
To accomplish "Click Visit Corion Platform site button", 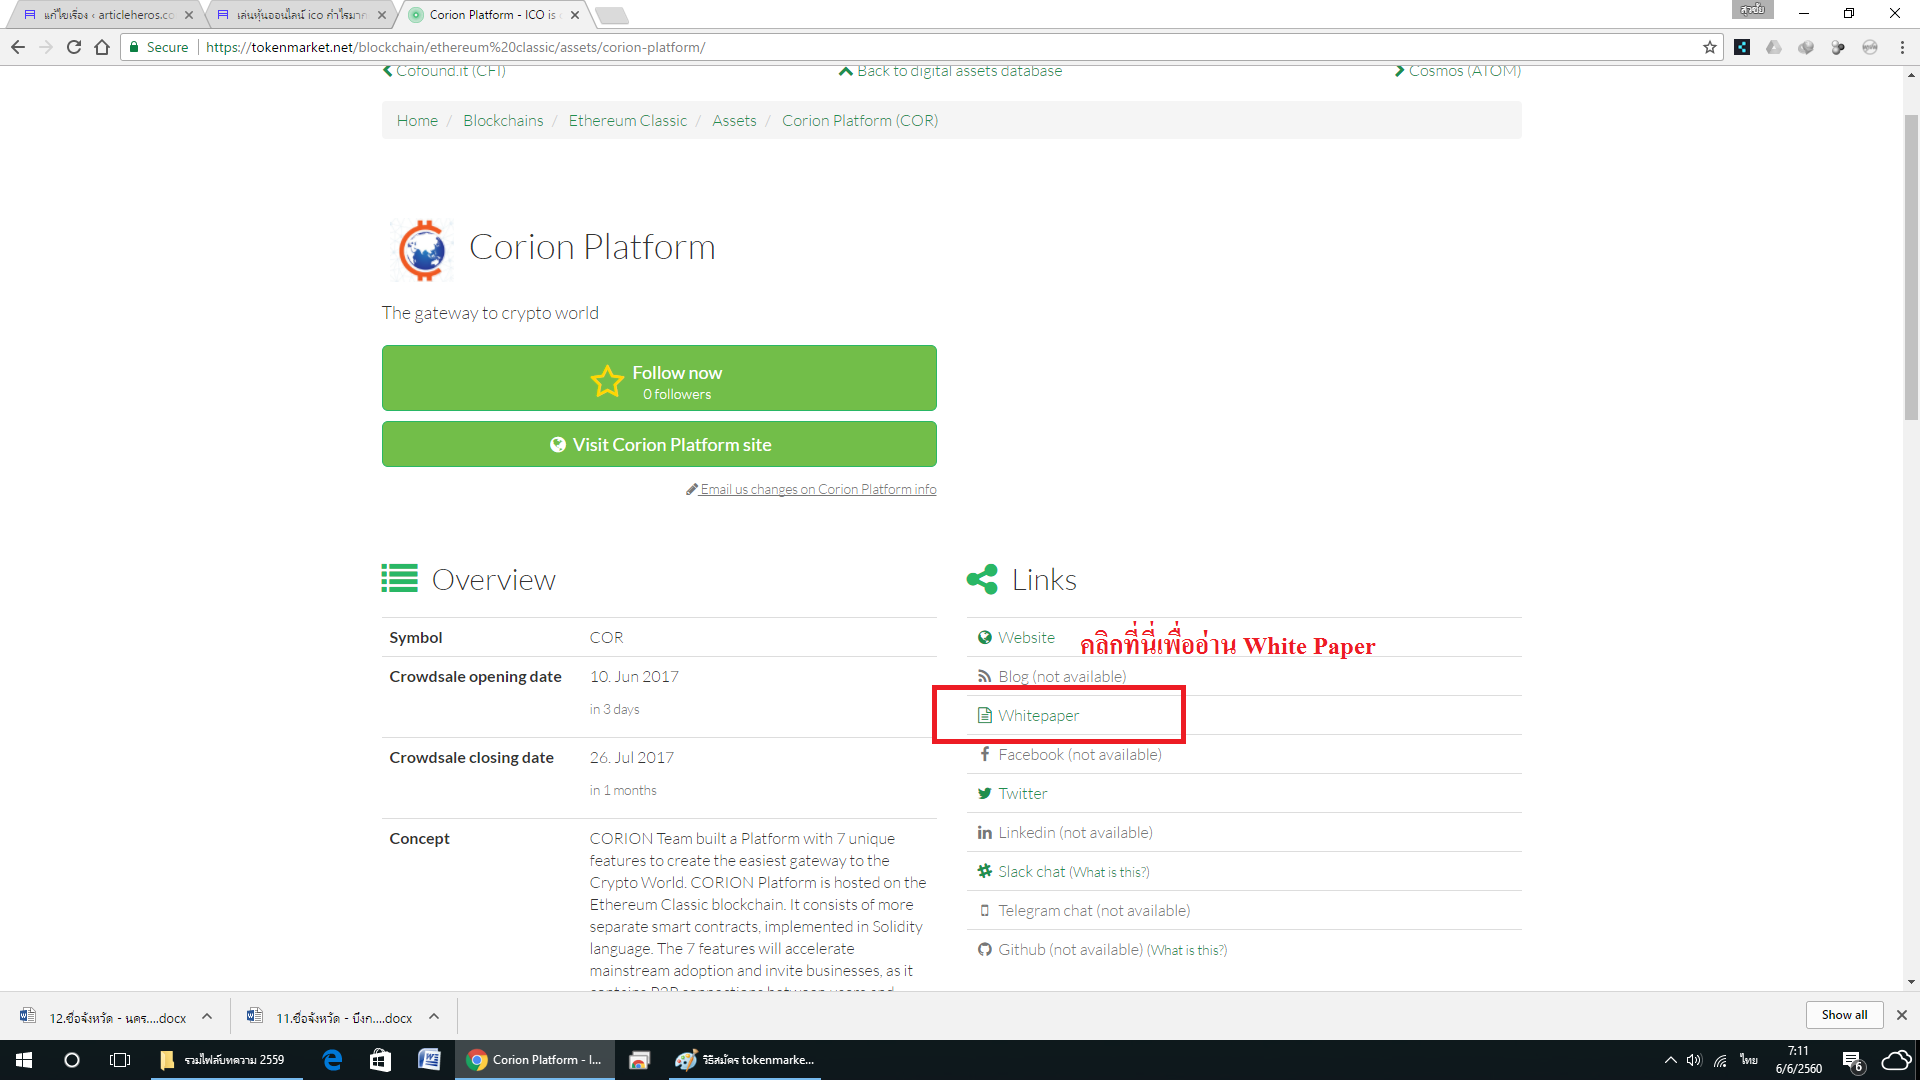I will point(659,444).
